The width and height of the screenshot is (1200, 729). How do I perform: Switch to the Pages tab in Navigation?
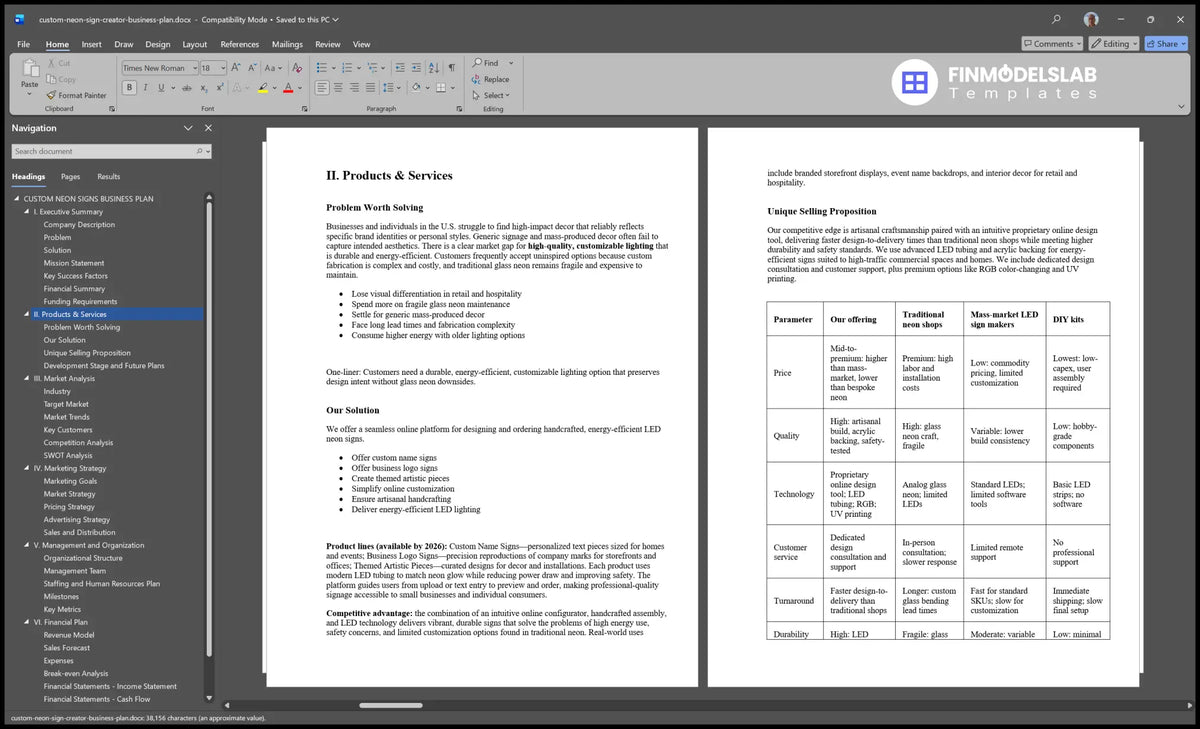coord(71,177)
